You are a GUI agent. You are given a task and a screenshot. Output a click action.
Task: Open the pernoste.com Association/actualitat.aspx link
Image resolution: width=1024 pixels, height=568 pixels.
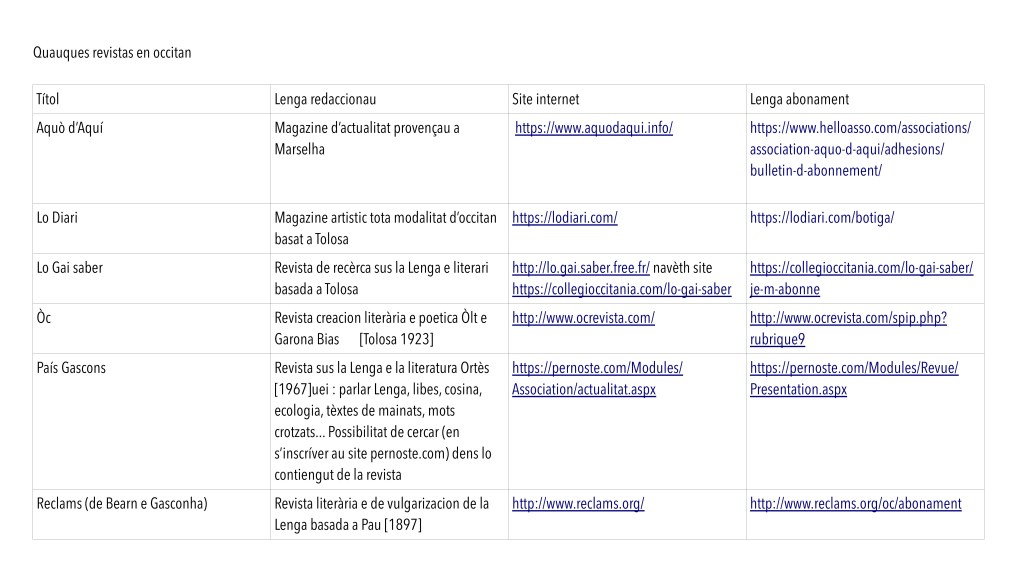pyautogui.click(x=597, y=379)
